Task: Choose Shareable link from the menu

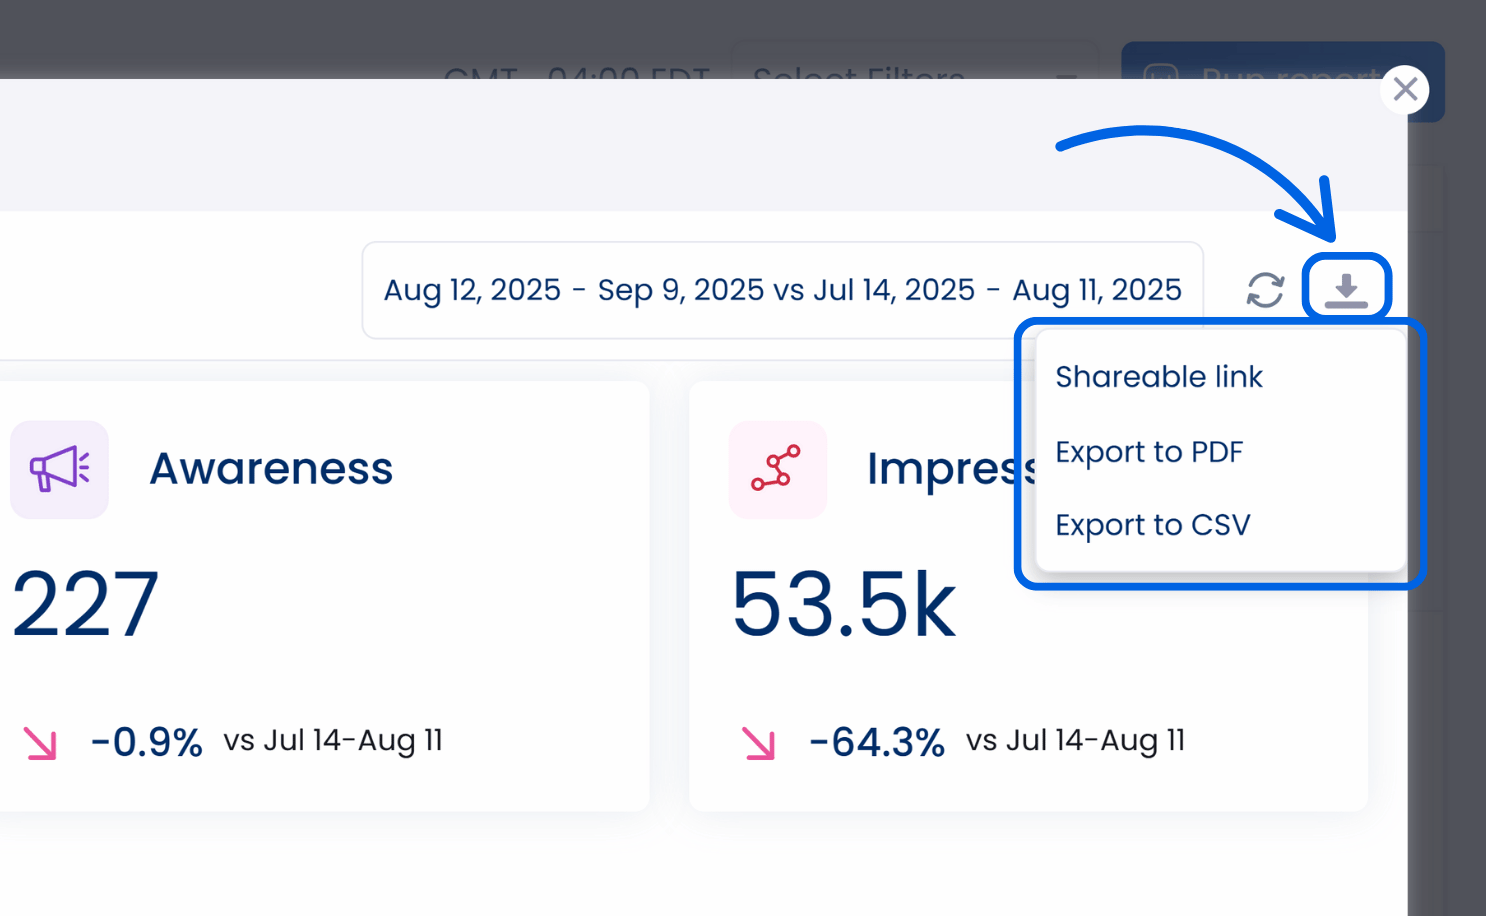Action: (x=1159, y=376)
